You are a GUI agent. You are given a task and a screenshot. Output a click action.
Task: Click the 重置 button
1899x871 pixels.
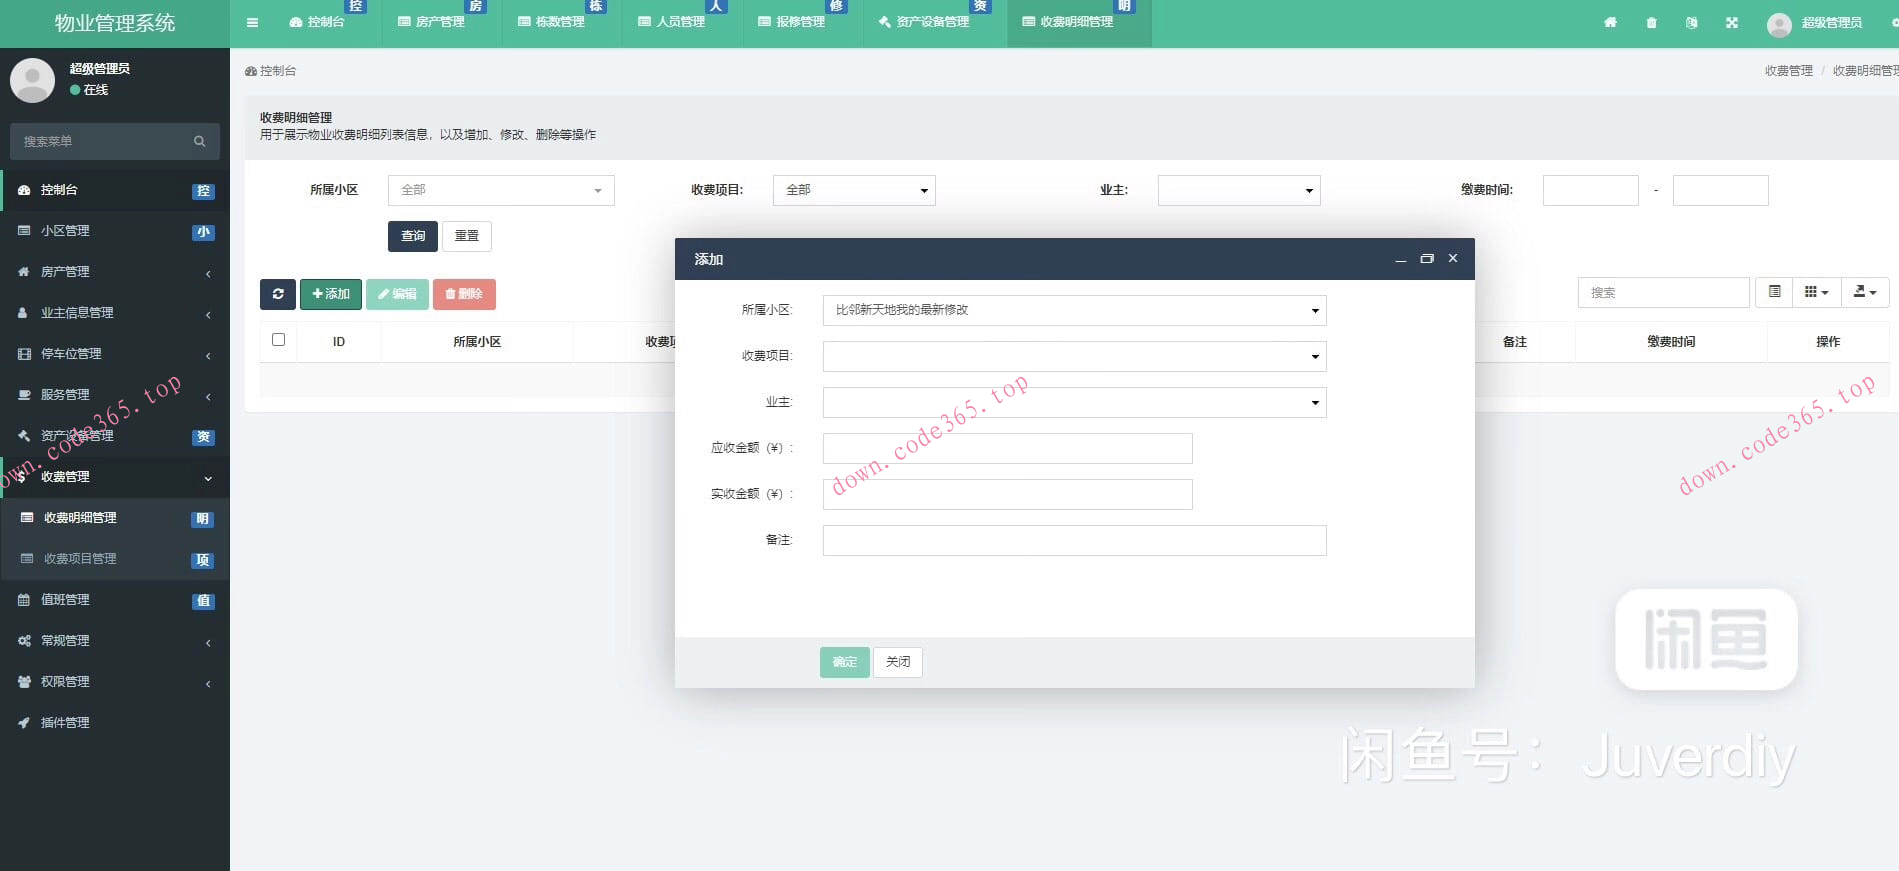[x=467, y=236]
